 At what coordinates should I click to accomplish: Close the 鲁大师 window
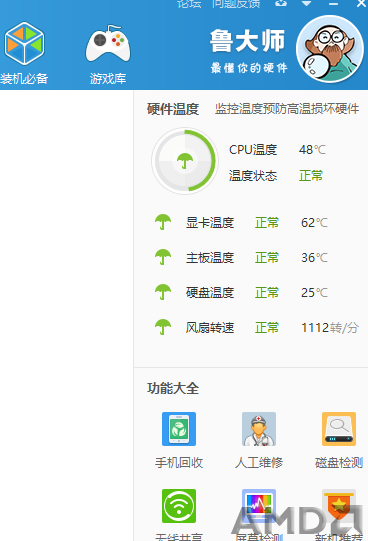pos(361,3)
